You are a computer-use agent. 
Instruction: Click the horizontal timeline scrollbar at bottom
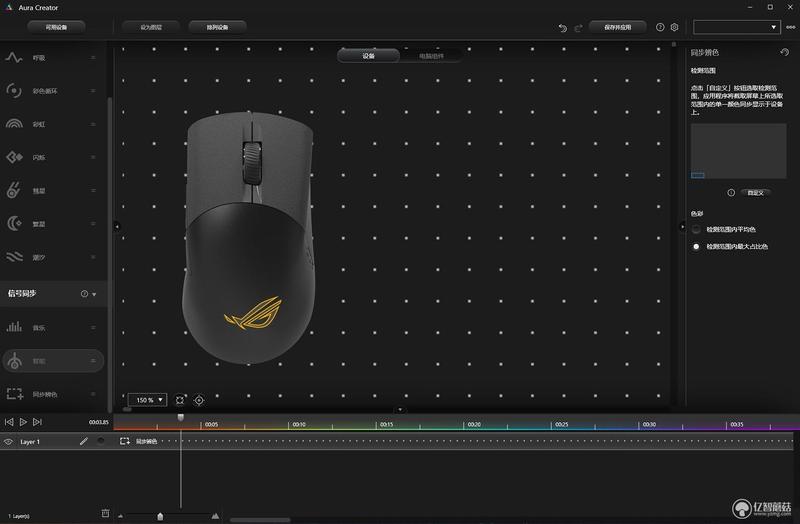(260, 520)
